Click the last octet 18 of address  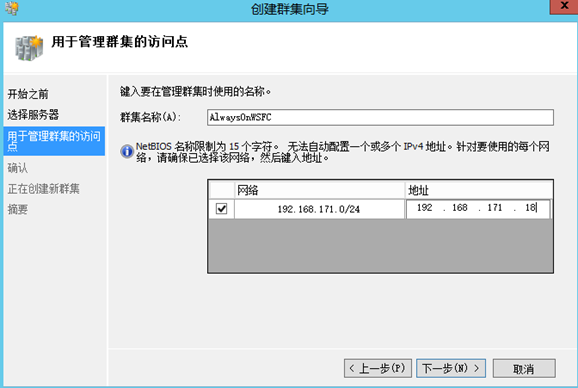click(x=530, y=208)
